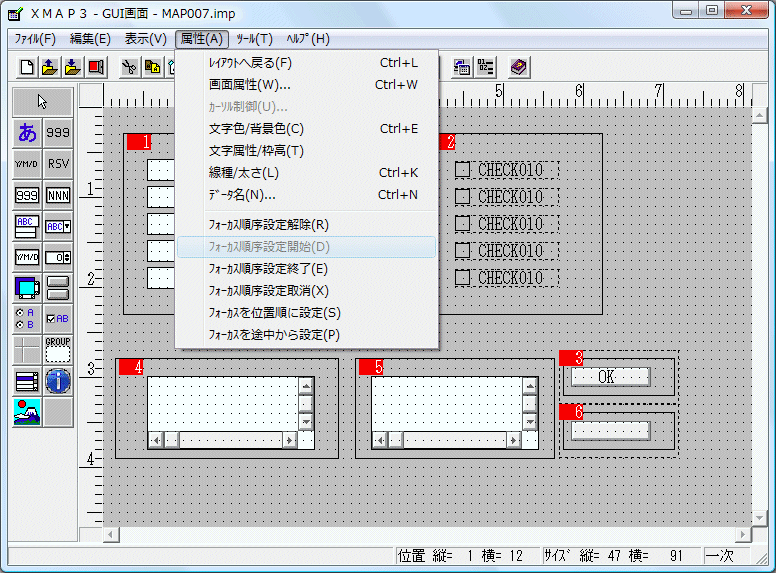Click list box 5 horizontal scroll right arrow
776x573 pixels.
click(514, 440)
